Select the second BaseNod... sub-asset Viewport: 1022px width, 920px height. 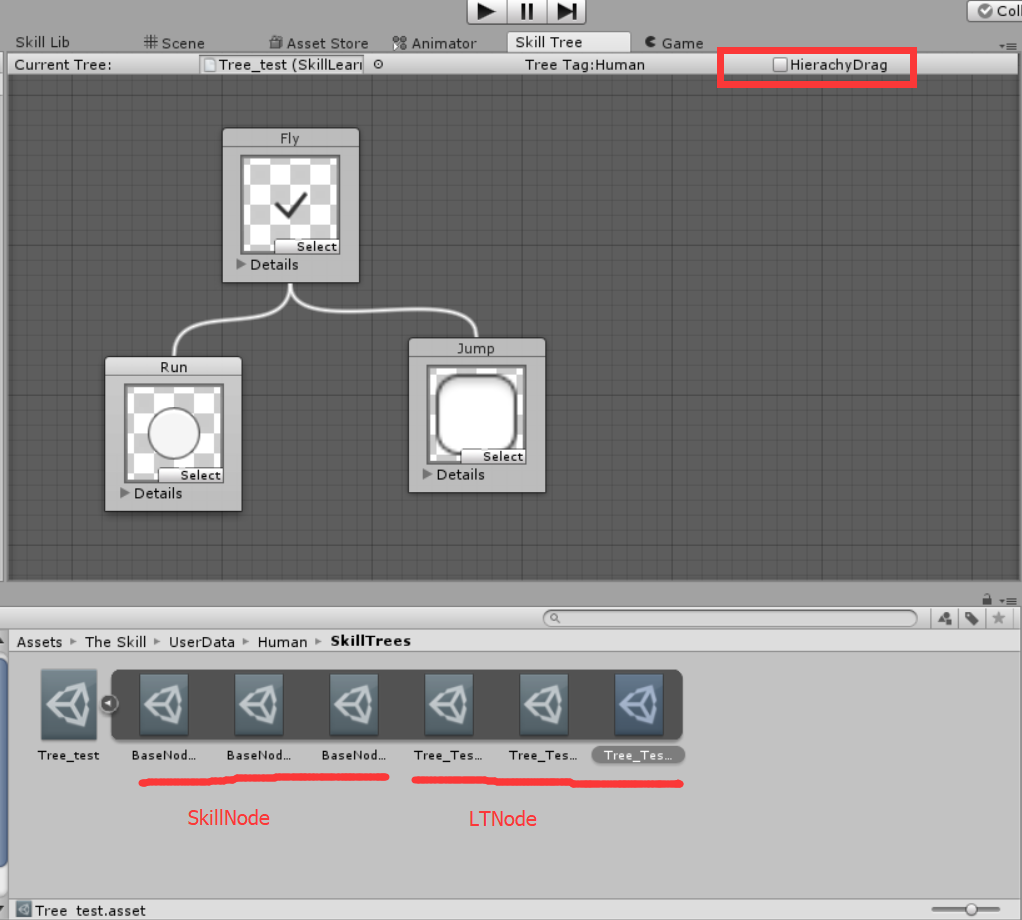259,704
